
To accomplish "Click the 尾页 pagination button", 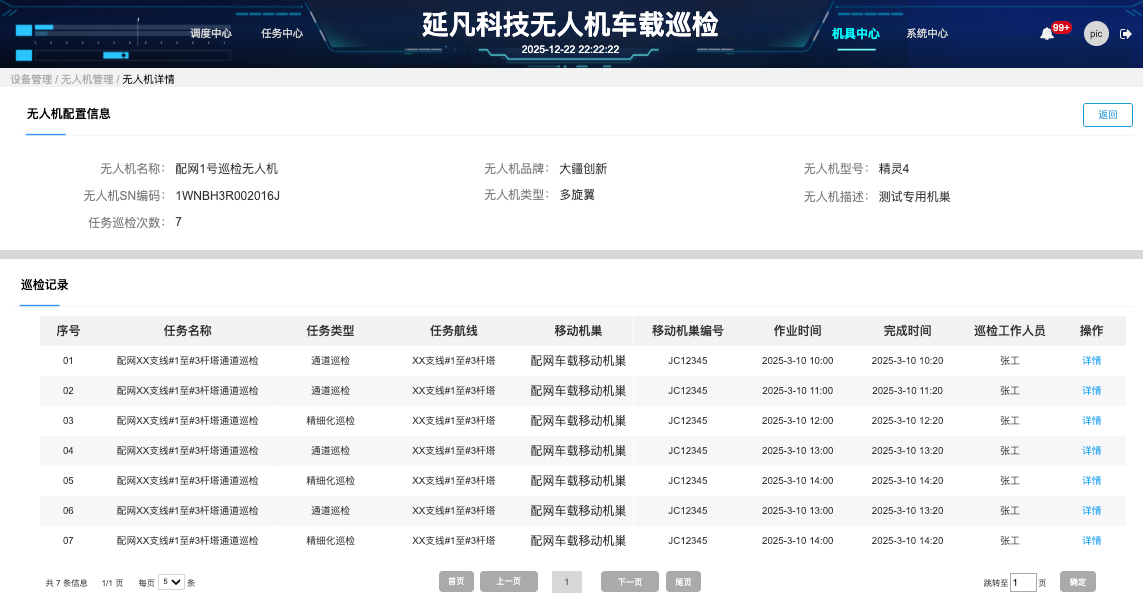I will pos(683,581).
